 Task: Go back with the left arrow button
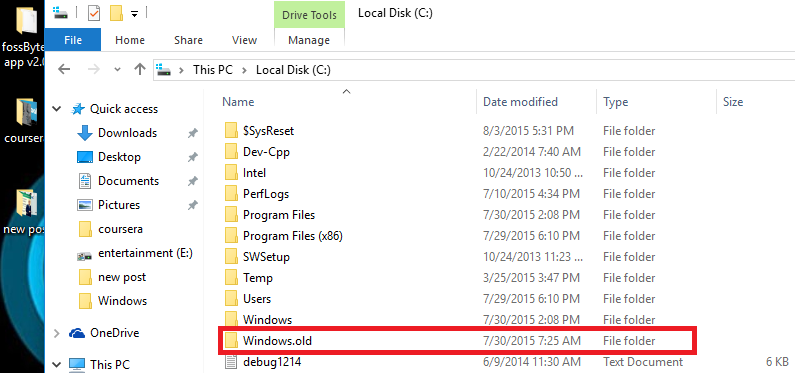click(64, 69)
